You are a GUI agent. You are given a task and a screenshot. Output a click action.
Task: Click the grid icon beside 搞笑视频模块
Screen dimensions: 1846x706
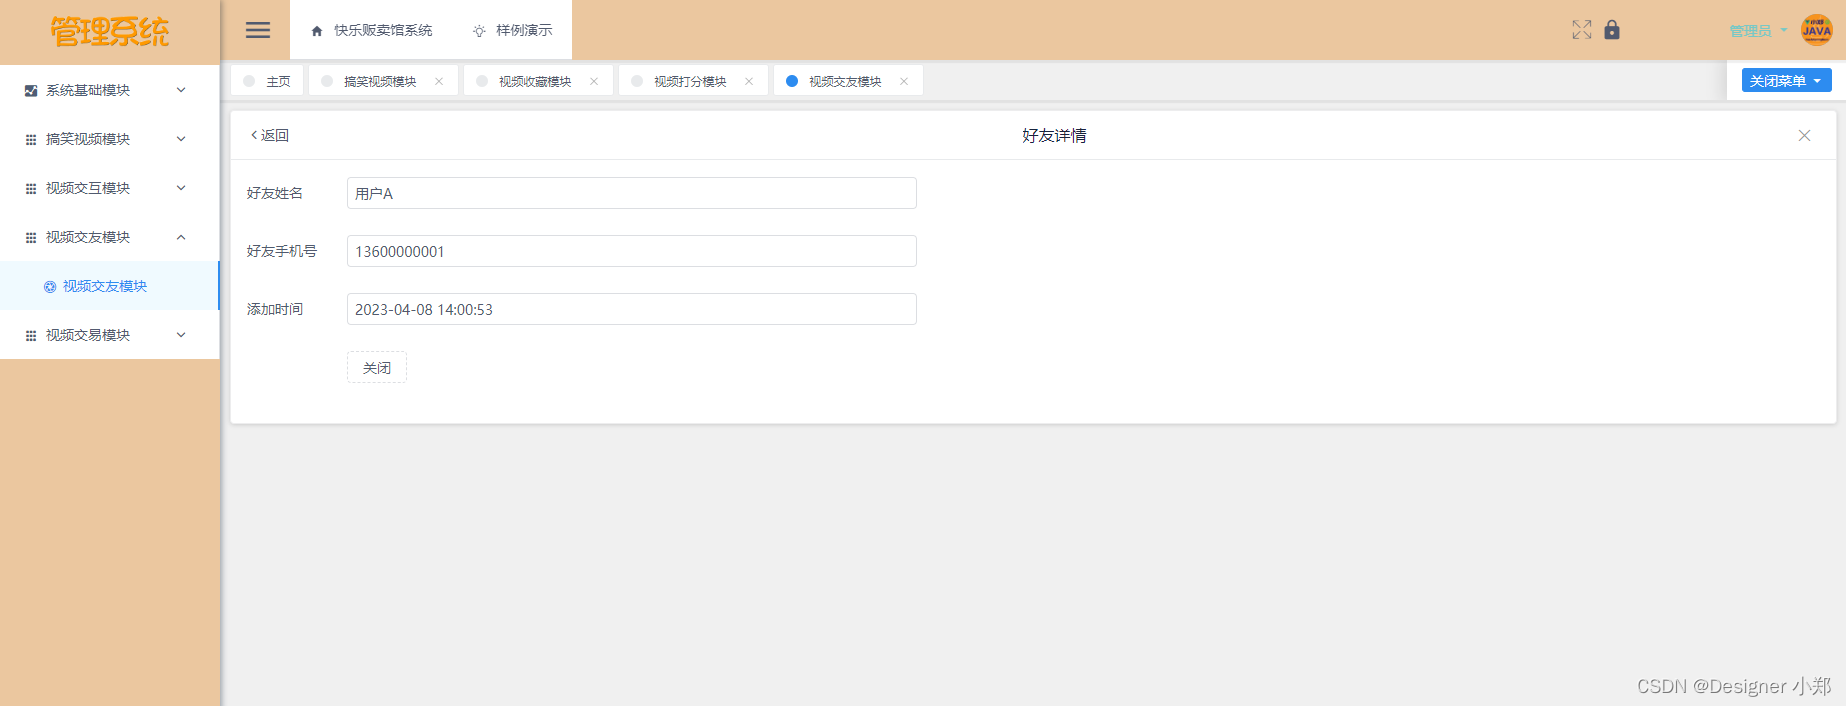click(31, 140)
